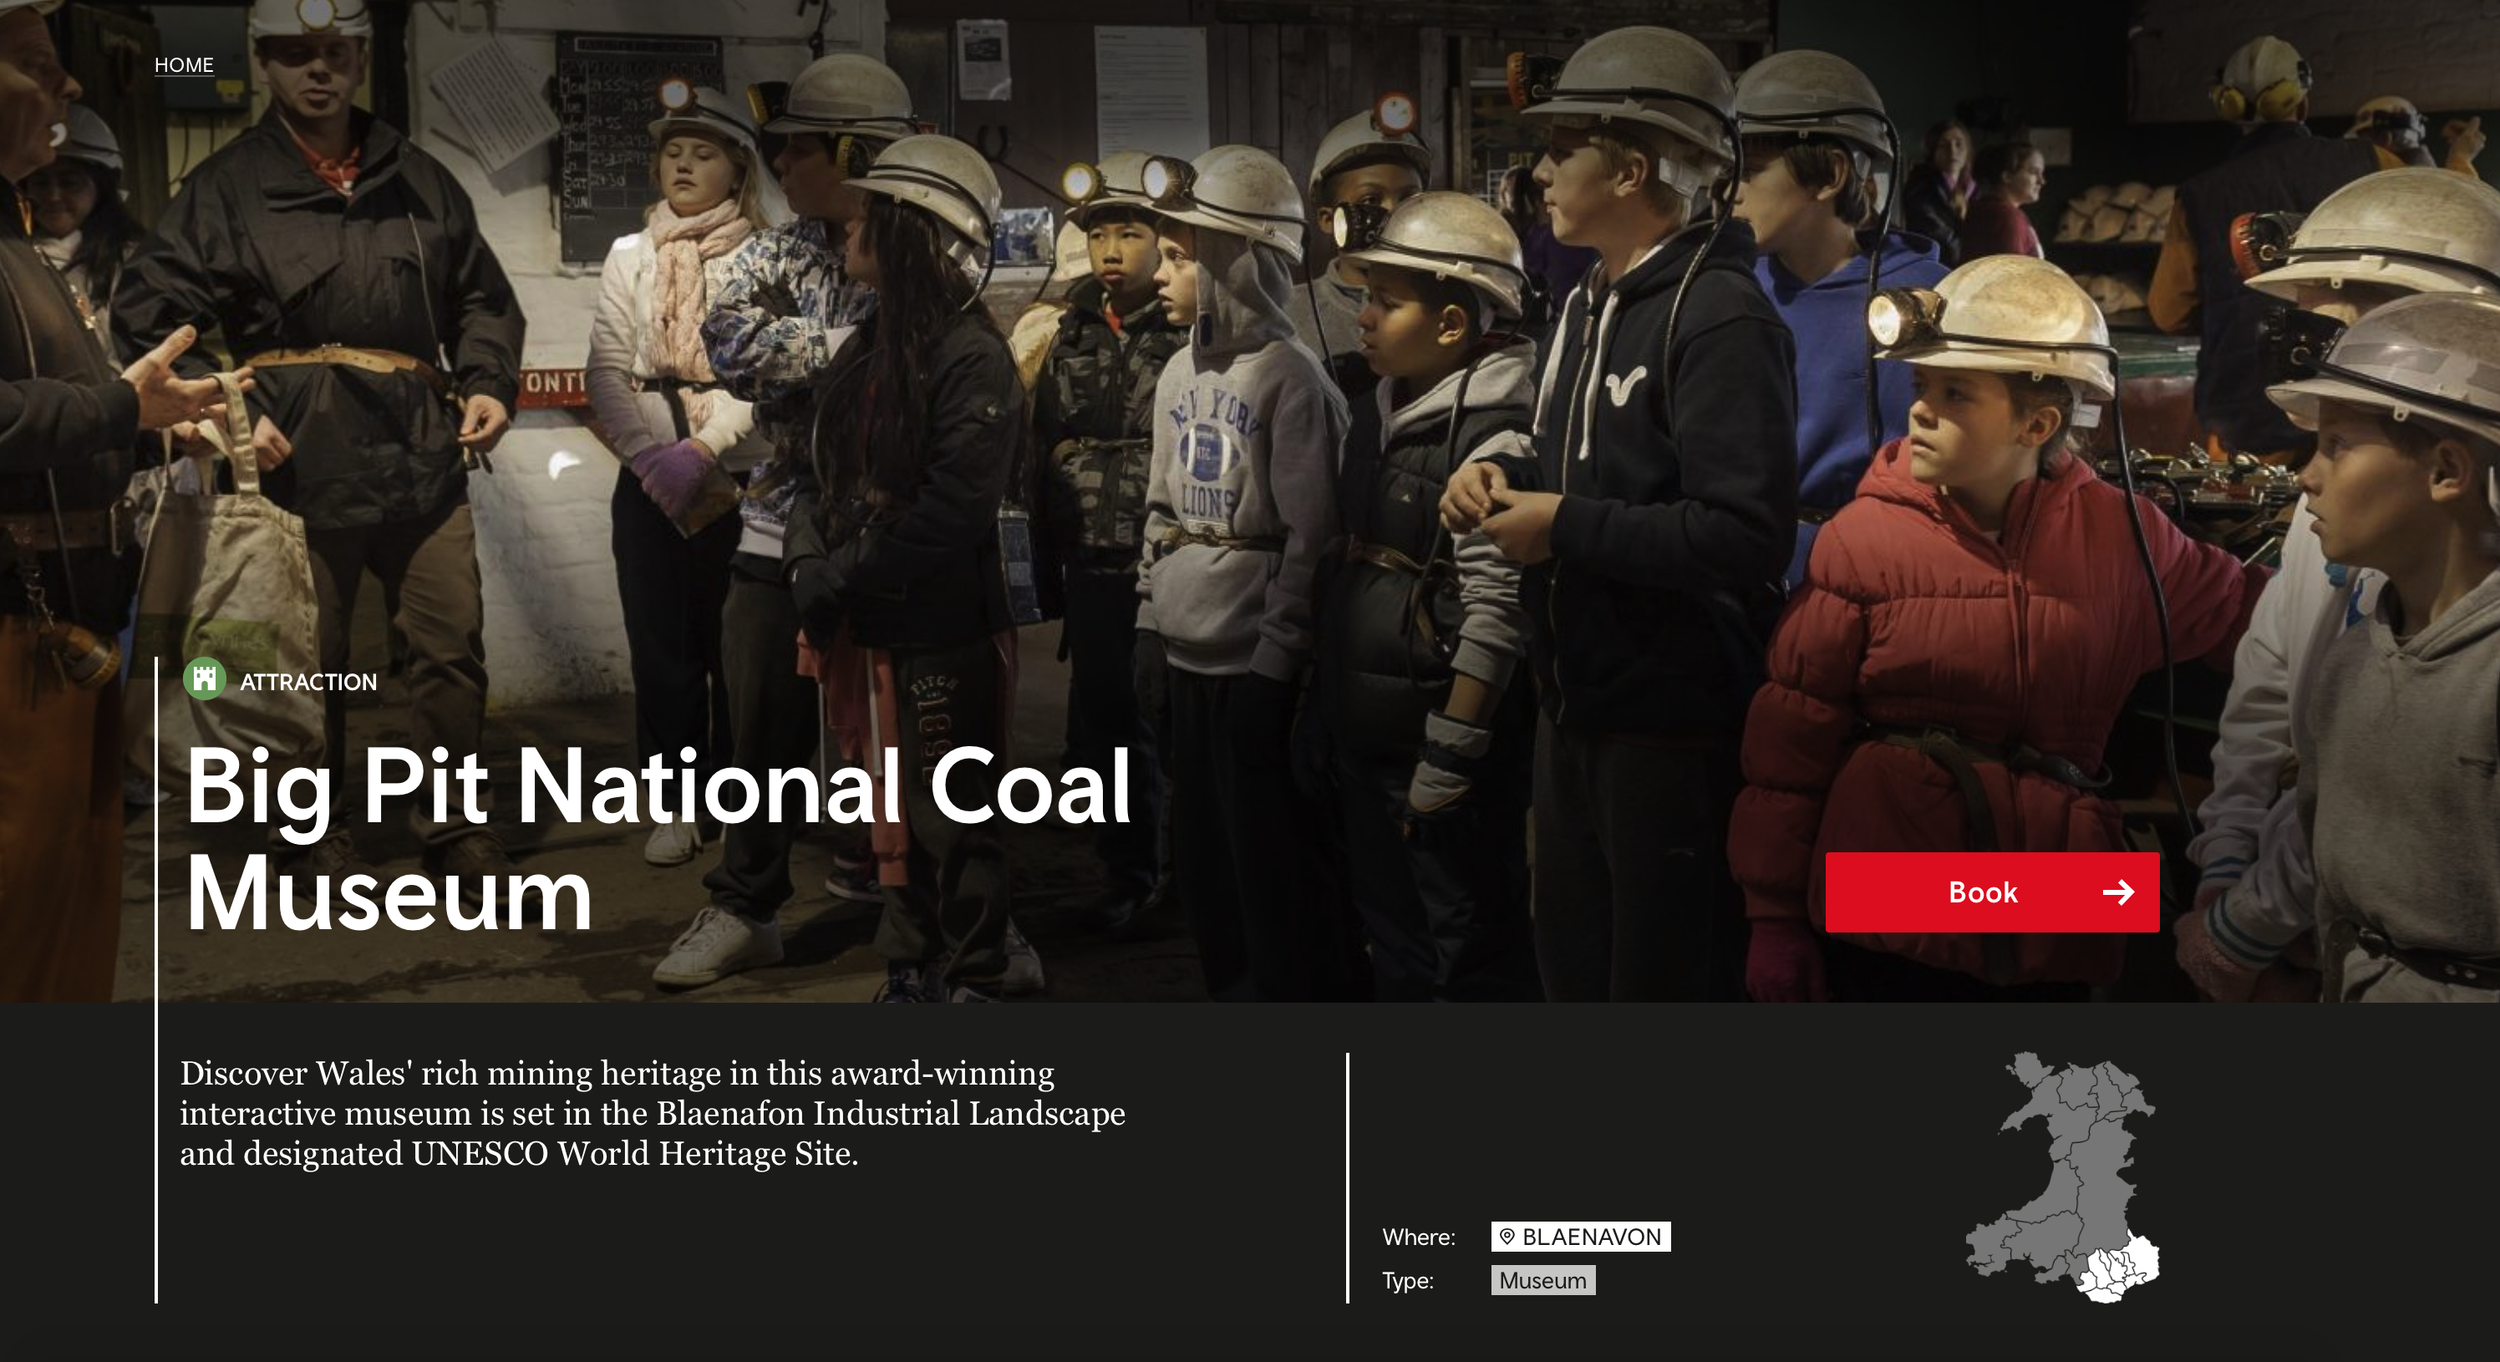Click the museum description paragraph
Image resolution: width=2500 pixels, height=1362 pixels.
coord(652,1113)
